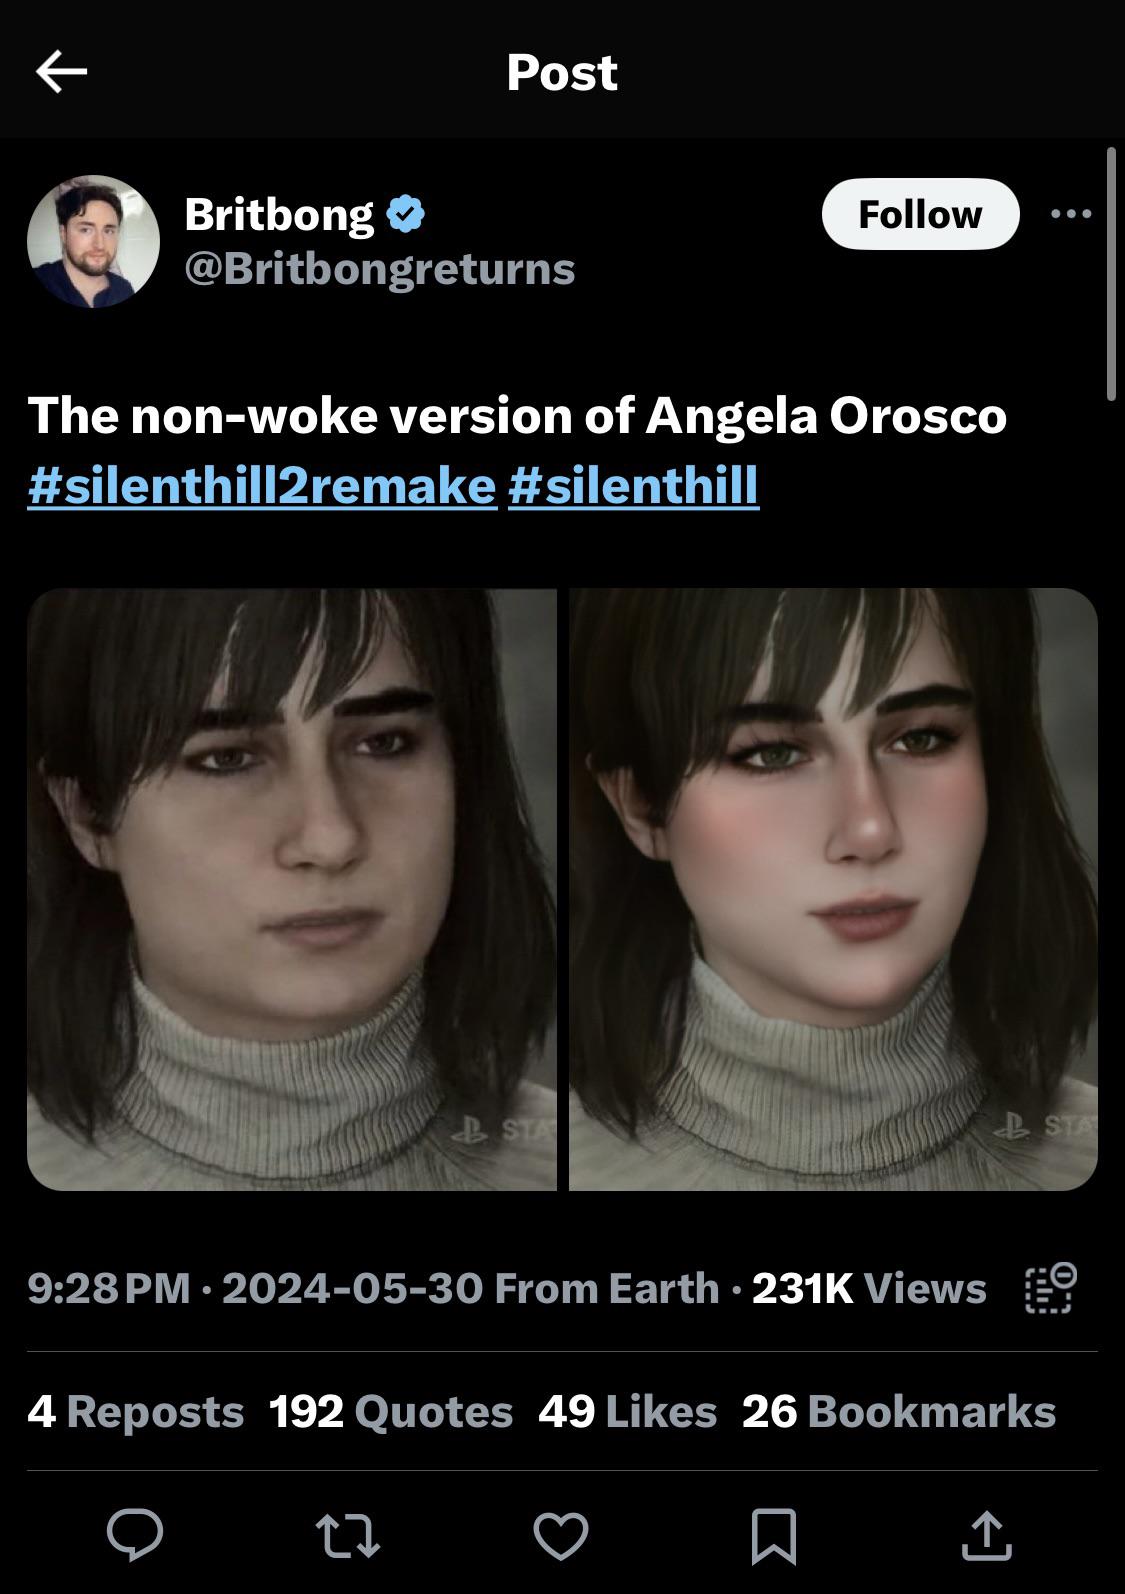The width and height of the screenshot is (1125, 1594).
Task: Open the three-dot more options menu
Action: [1071, 214]
